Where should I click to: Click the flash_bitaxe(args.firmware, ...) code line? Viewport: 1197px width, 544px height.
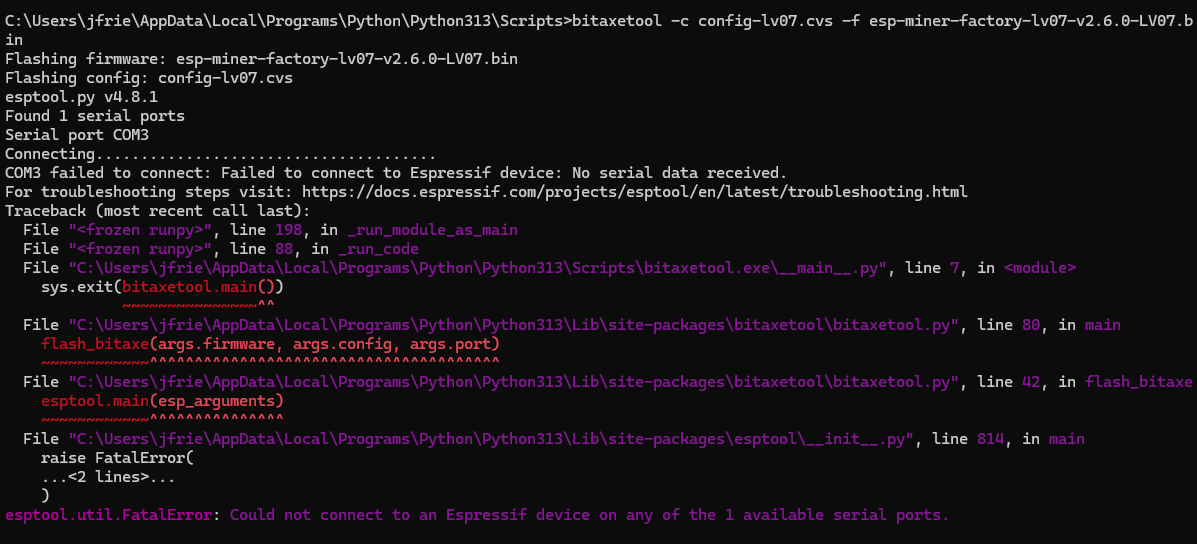(x=270, y=344)
